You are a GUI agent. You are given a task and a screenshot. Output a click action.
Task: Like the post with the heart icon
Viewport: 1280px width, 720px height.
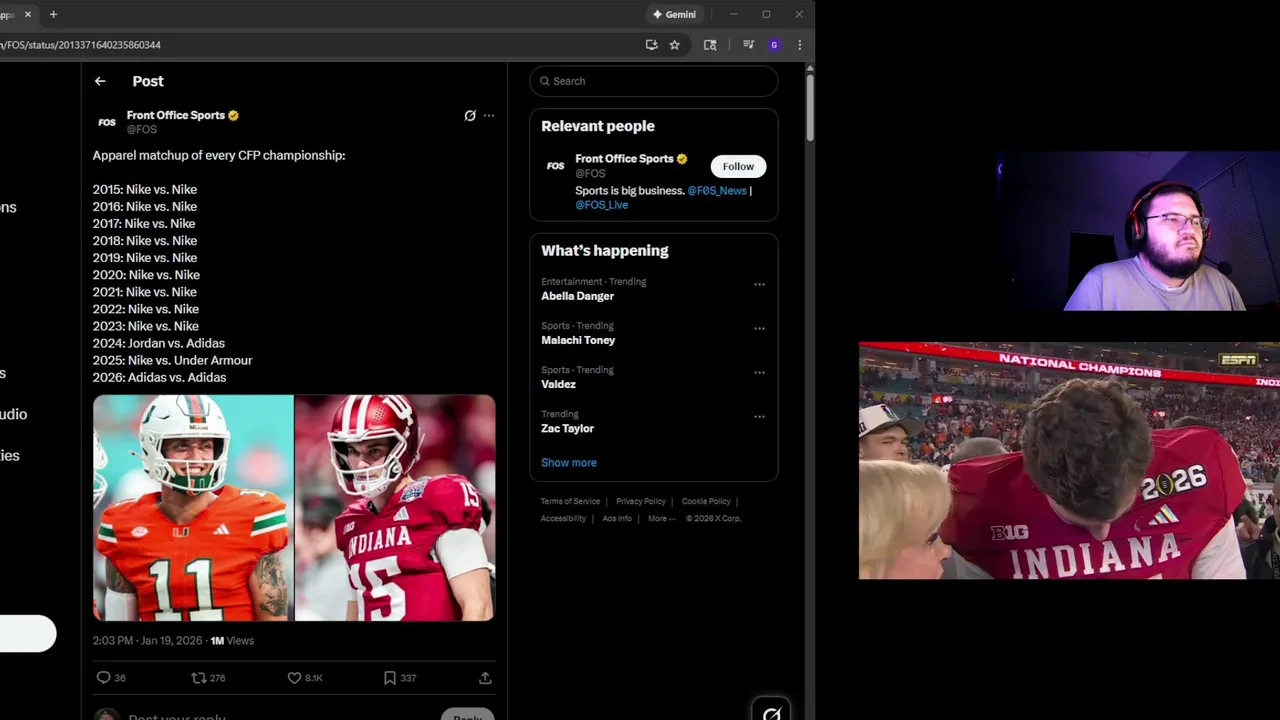tap(294, 678)
